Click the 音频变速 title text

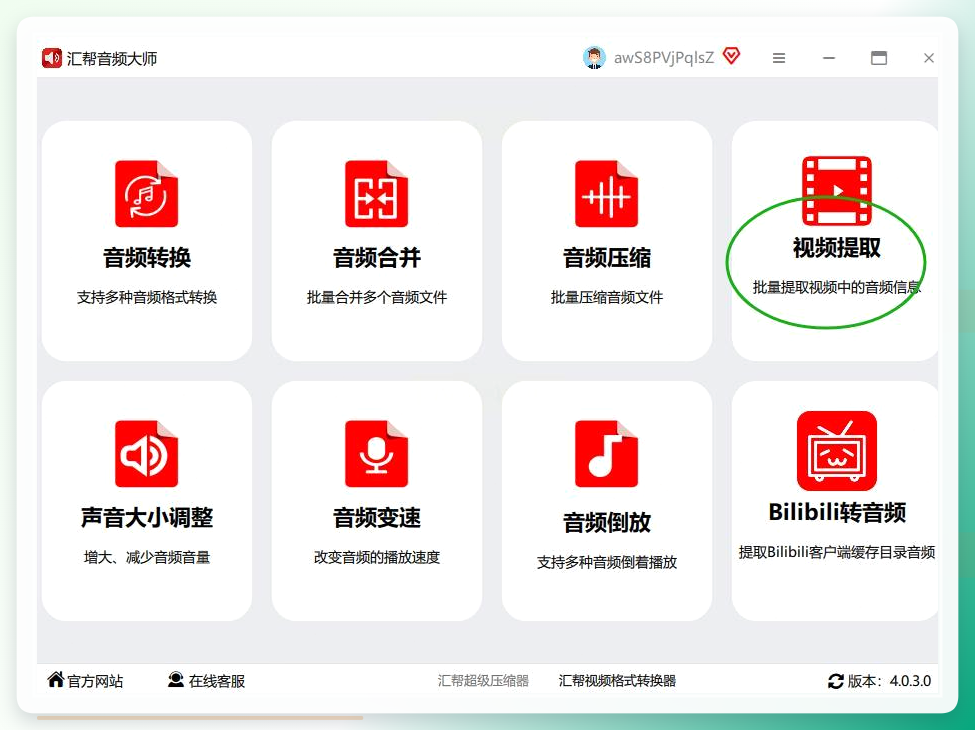coord(377,517)
